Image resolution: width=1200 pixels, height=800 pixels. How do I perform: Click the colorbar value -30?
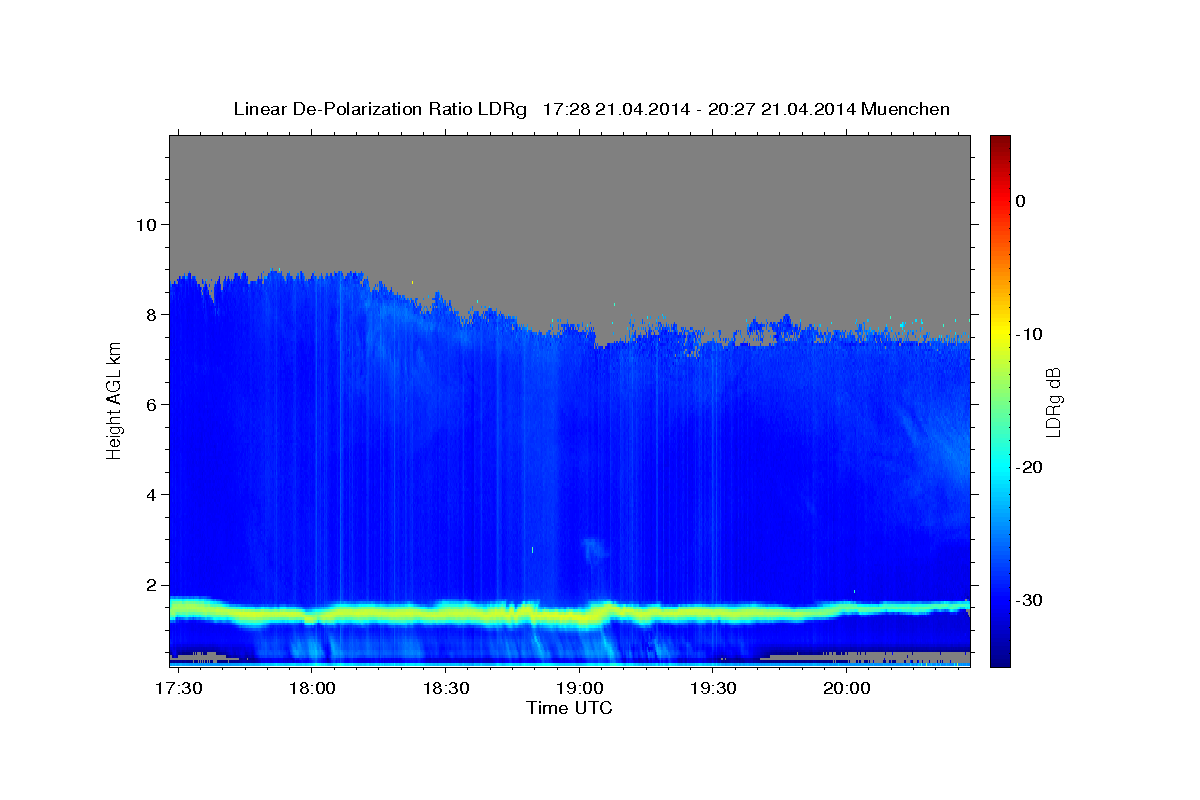1028,600
